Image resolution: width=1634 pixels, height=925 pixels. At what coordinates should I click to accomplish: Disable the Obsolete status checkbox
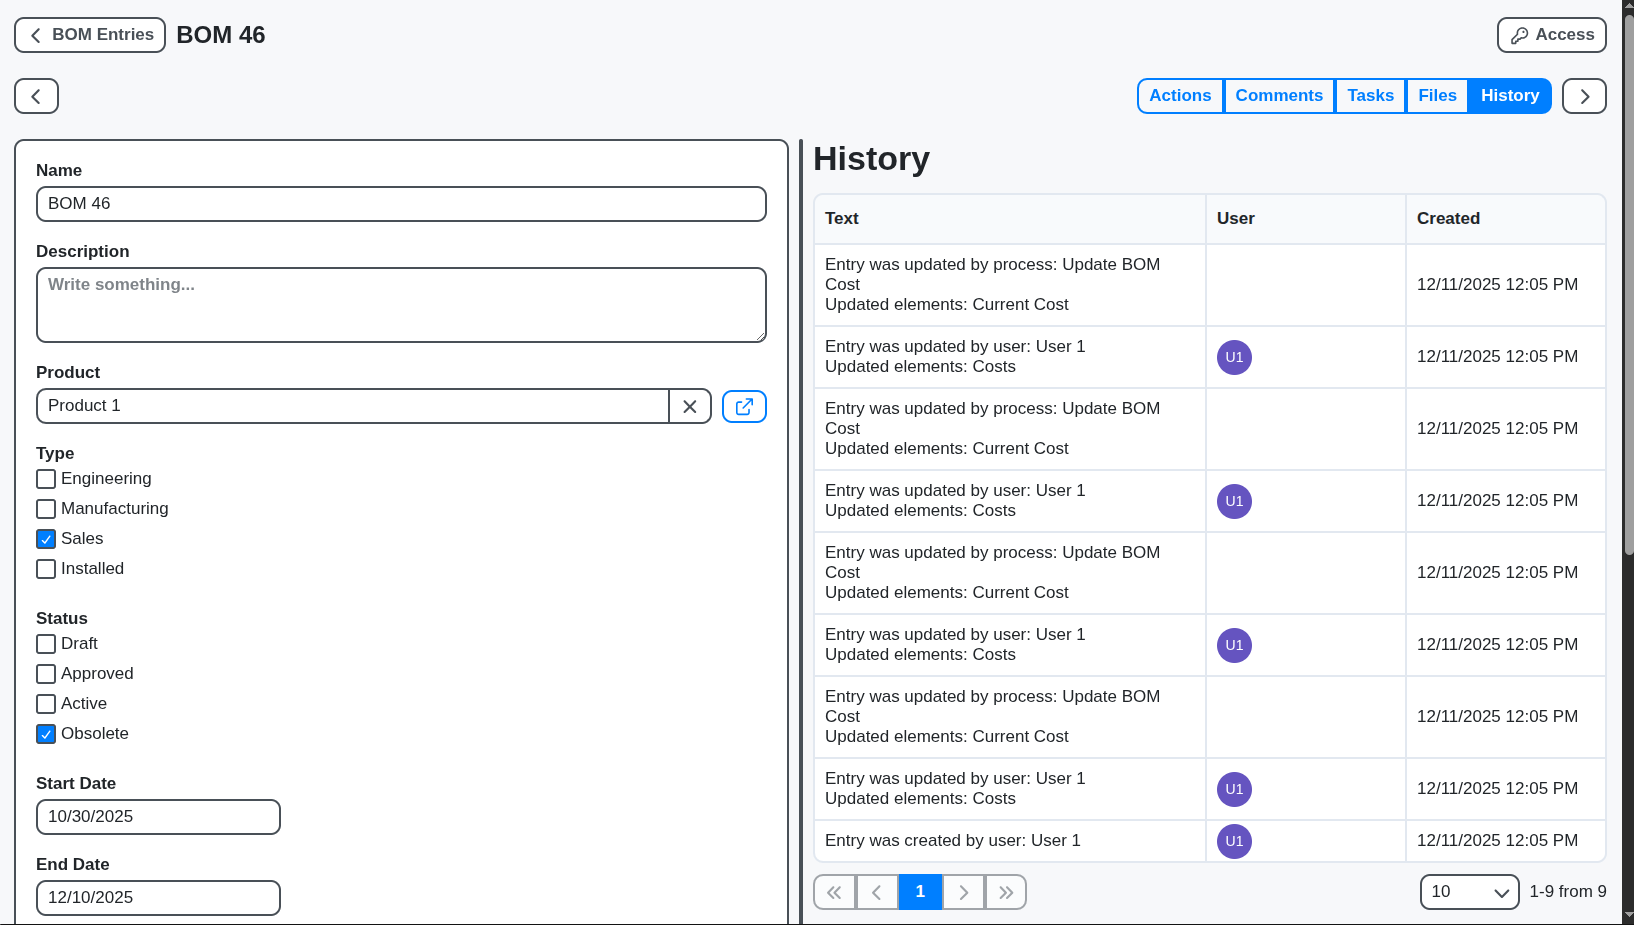pyautogui.click(x=45, y=734)
